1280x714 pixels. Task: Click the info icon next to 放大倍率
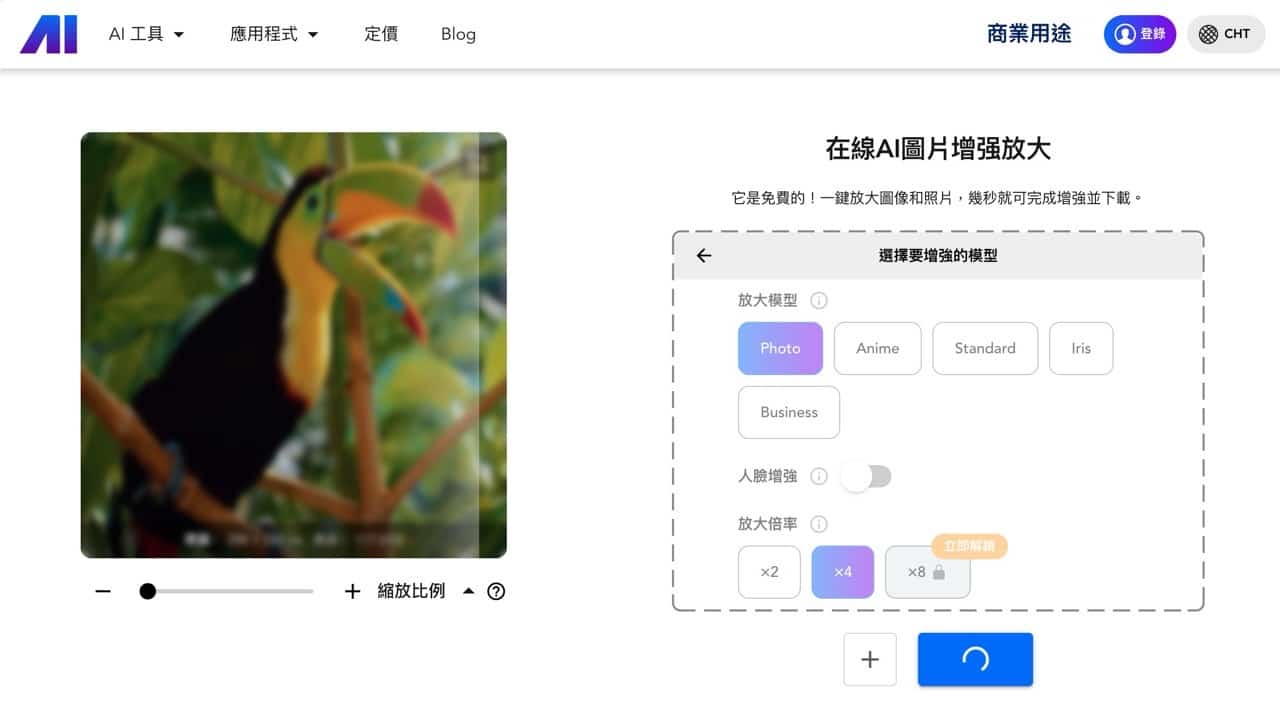point(819,524)
